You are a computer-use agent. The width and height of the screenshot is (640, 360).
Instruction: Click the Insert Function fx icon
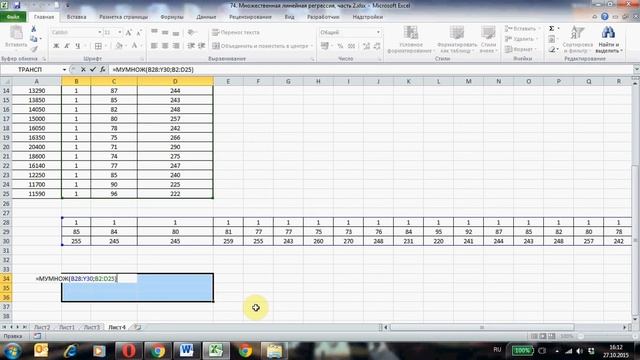(x=103, y=70)
